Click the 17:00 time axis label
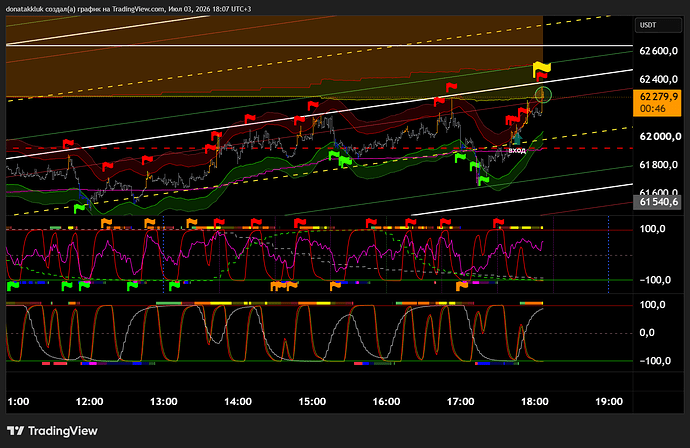 click(x=461, y=401)
